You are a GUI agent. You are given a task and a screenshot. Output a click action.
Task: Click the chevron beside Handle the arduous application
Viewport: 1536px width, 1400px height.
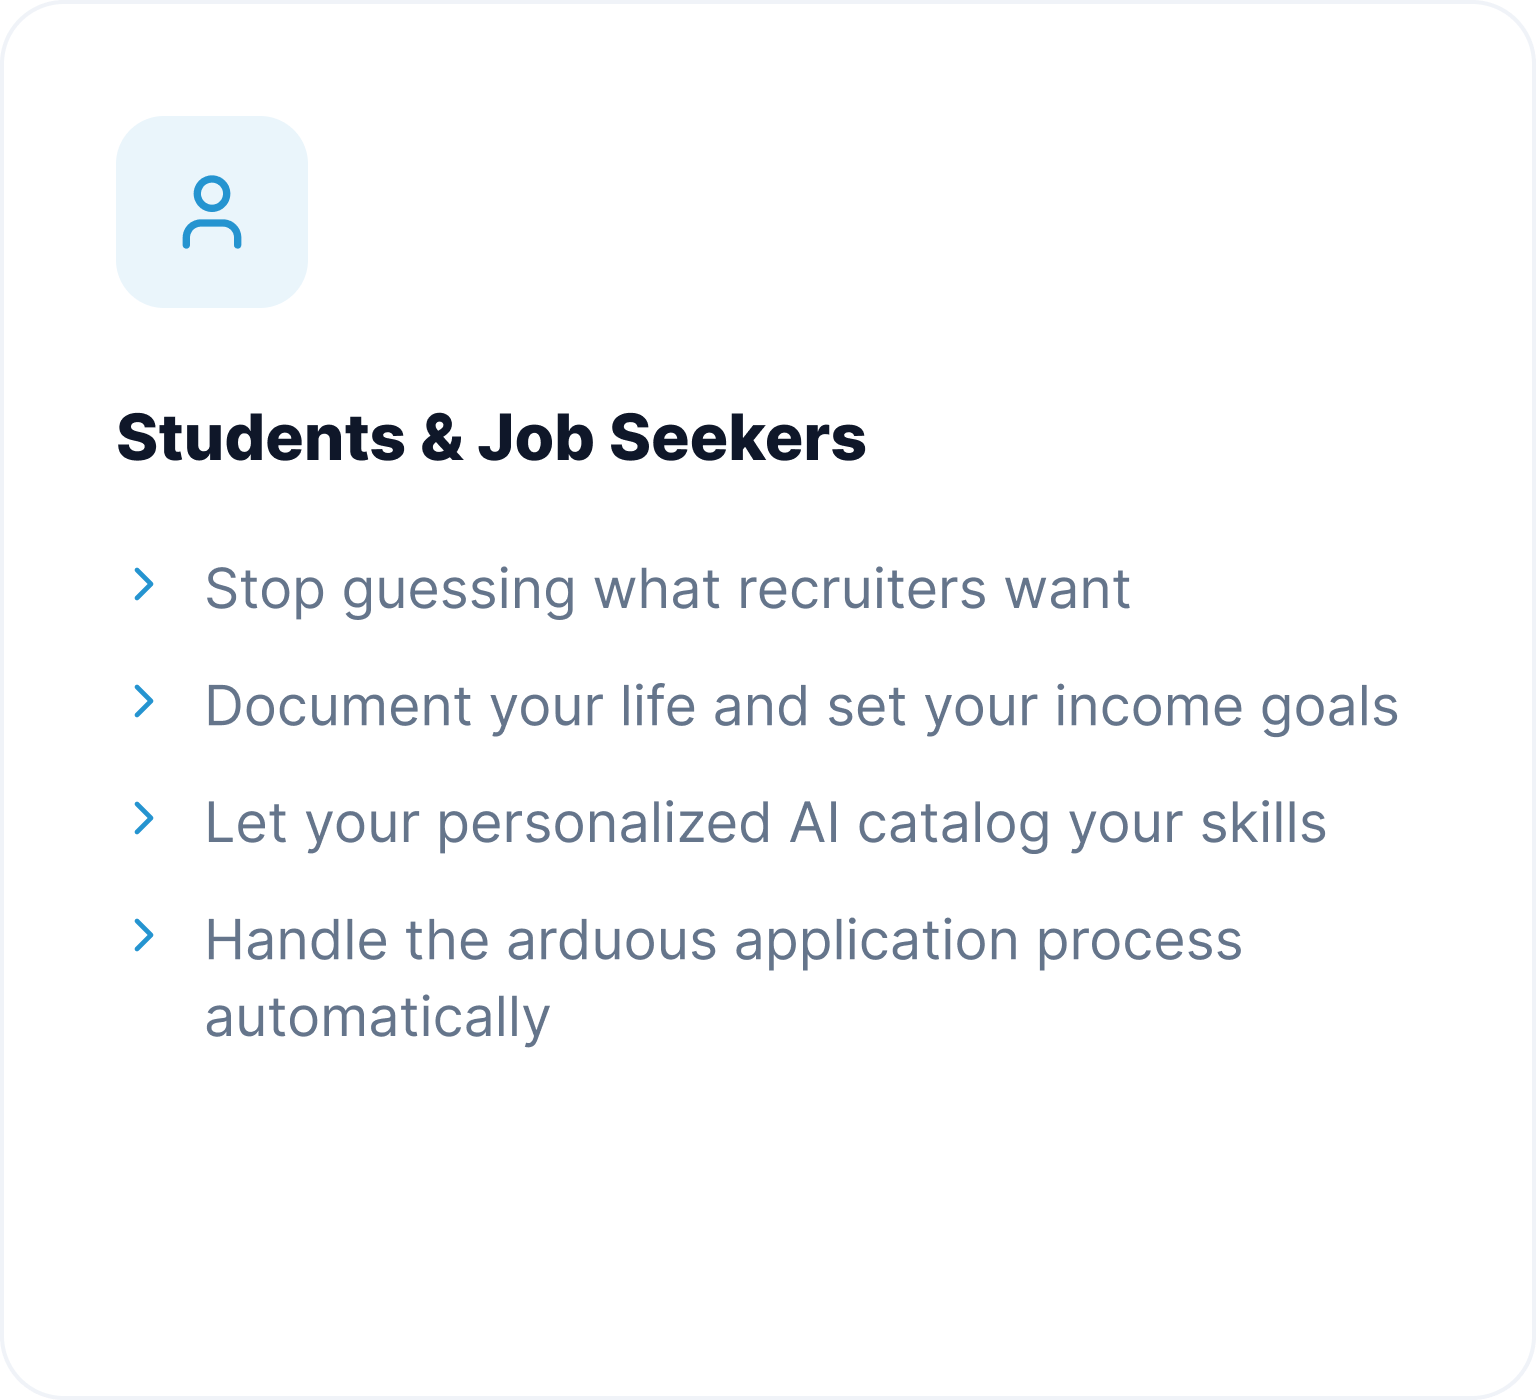[x=145, y=935]
